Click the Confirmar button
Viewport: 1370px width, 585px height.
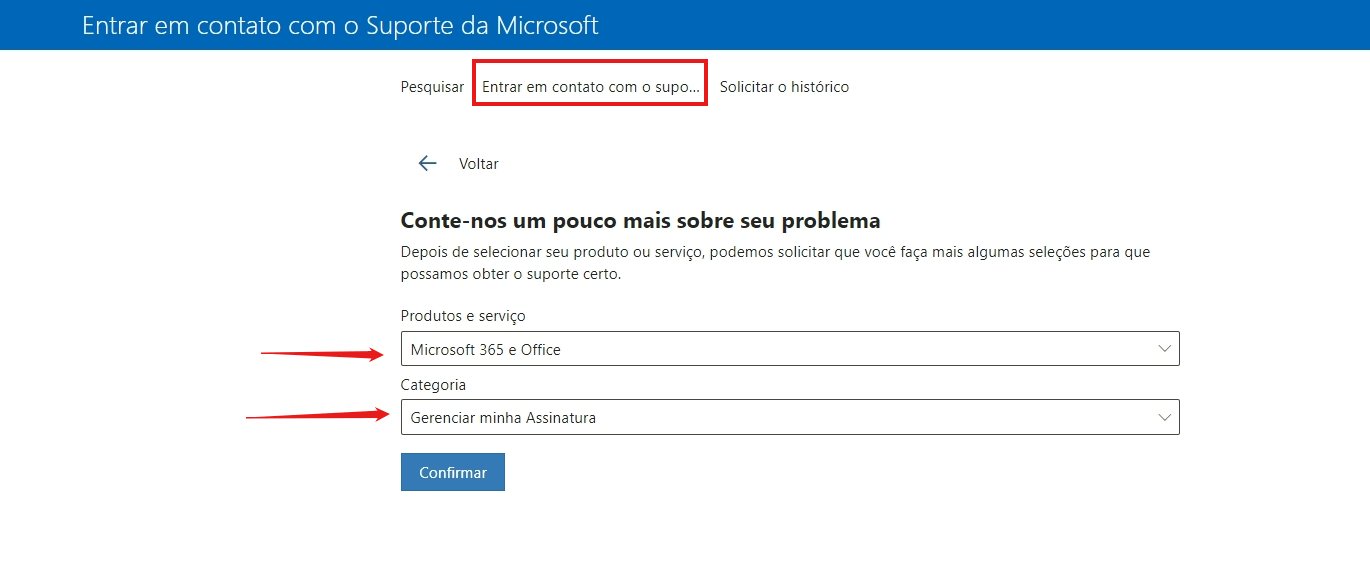(453, 472)
